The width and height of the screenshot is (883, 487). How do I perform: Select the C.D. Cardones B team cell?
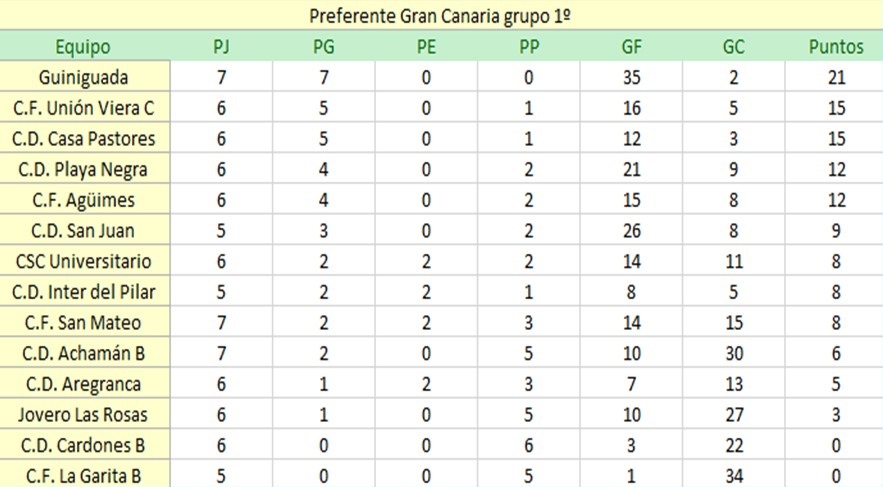84,445
